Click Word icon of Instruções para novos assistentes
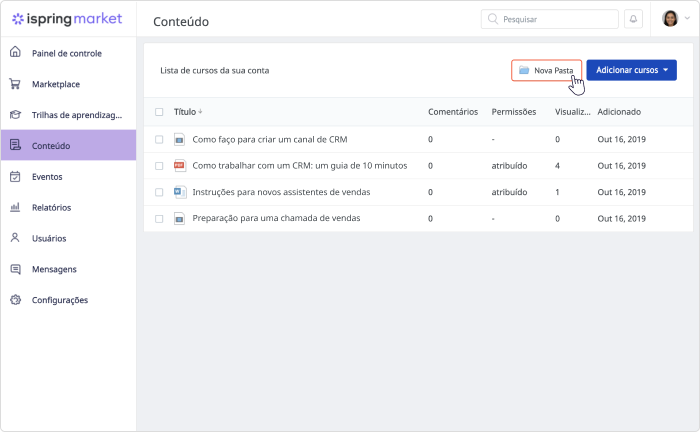Image resolution: width=700 pixels, height=432 pixels. (179, 192)
